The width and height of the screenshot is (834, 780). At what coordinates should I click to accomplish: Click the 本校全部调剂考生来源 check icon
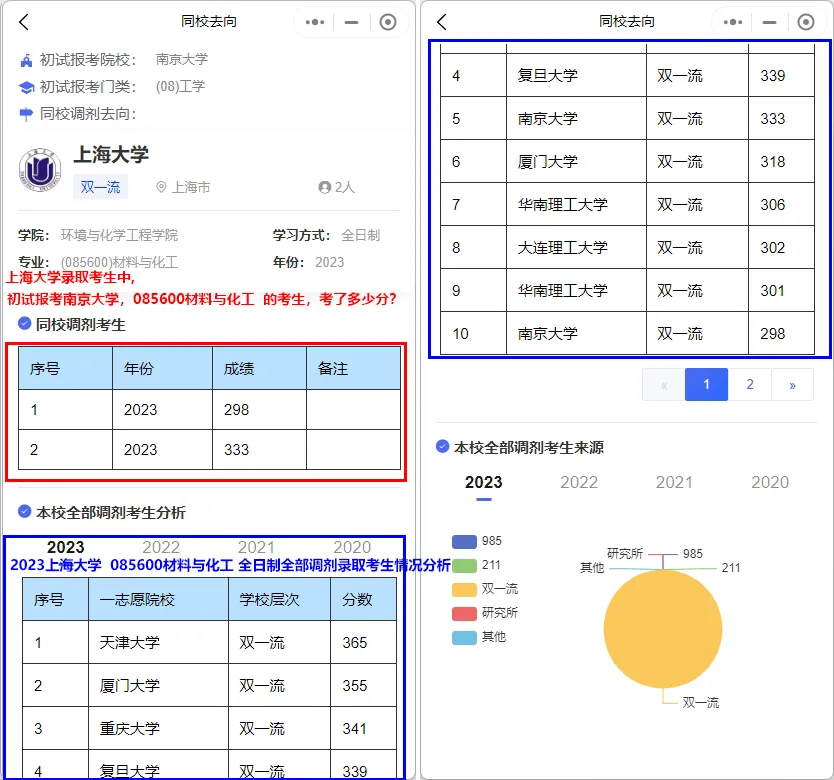click(443, 446)
